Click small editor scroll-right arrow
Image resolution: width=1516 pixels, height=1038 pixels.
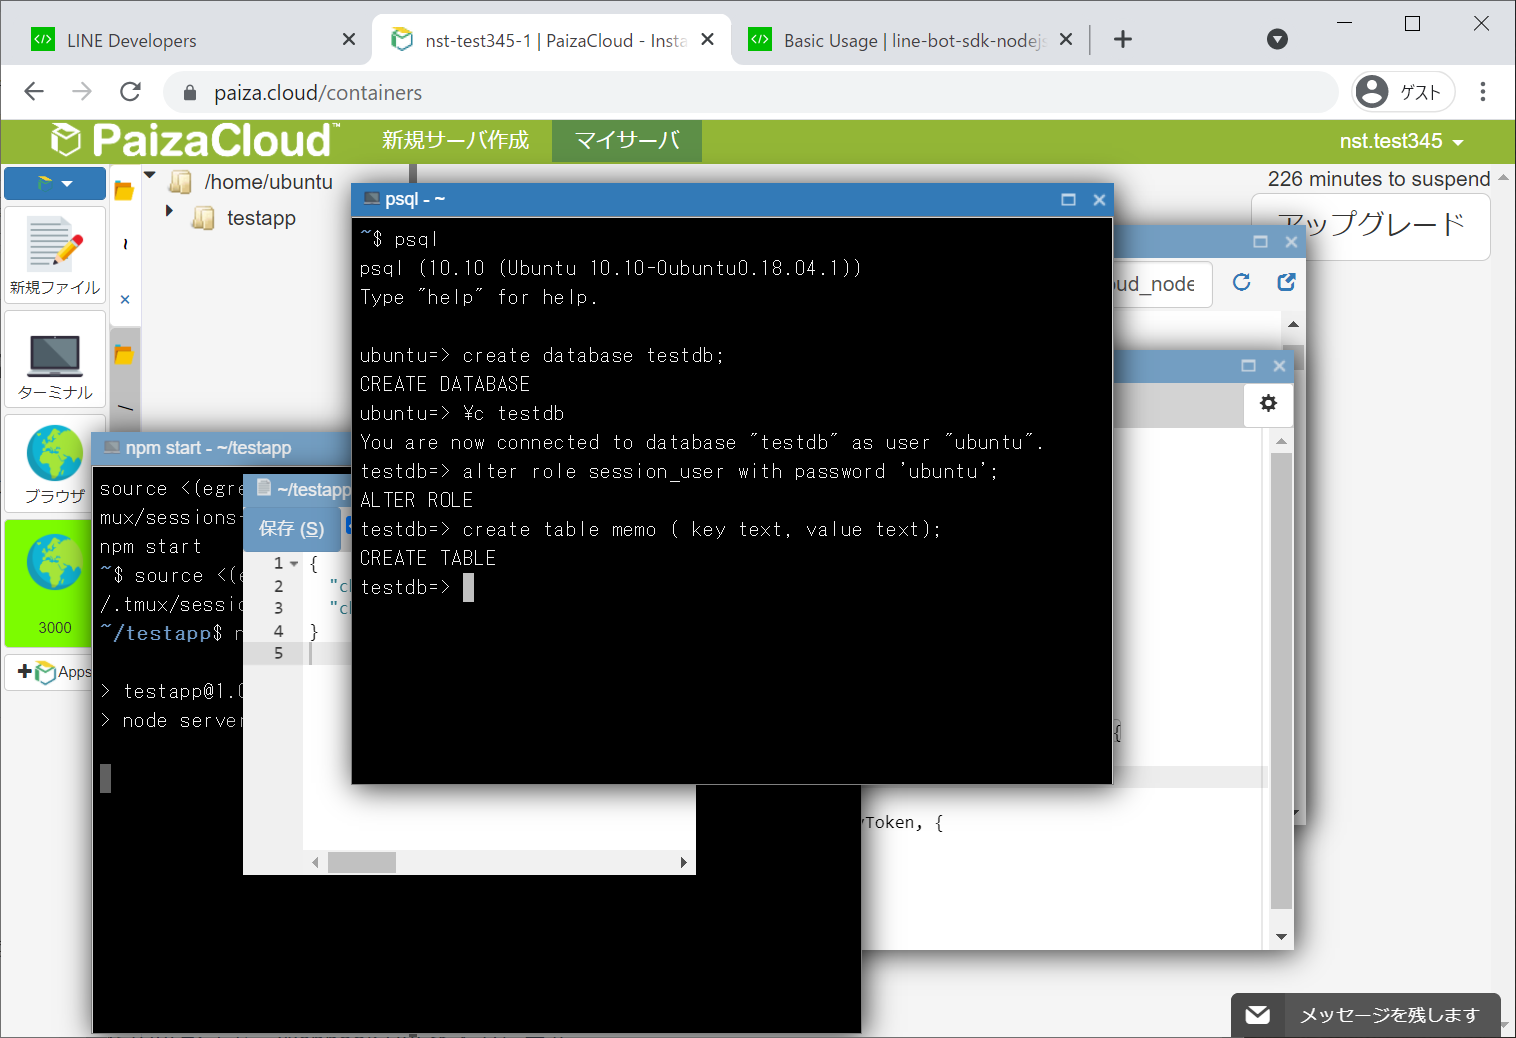pyautogui.click(x=683, y=862)
